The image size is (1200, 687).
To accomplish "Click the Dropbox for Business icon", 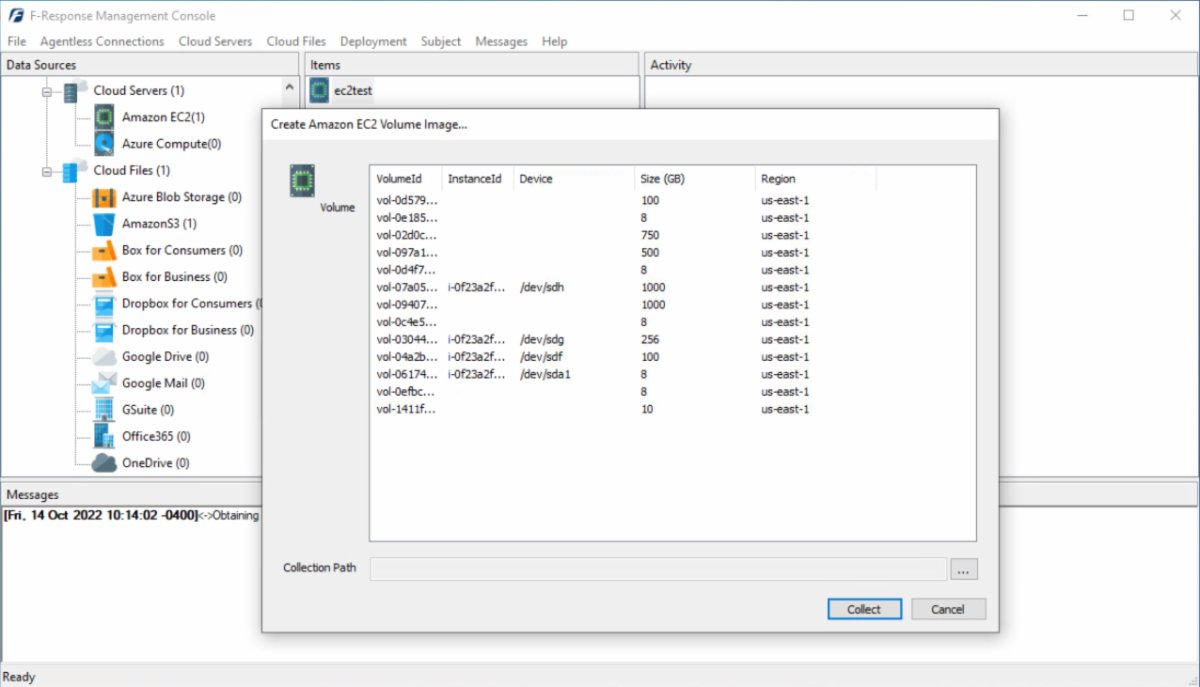I will [104, 330].
